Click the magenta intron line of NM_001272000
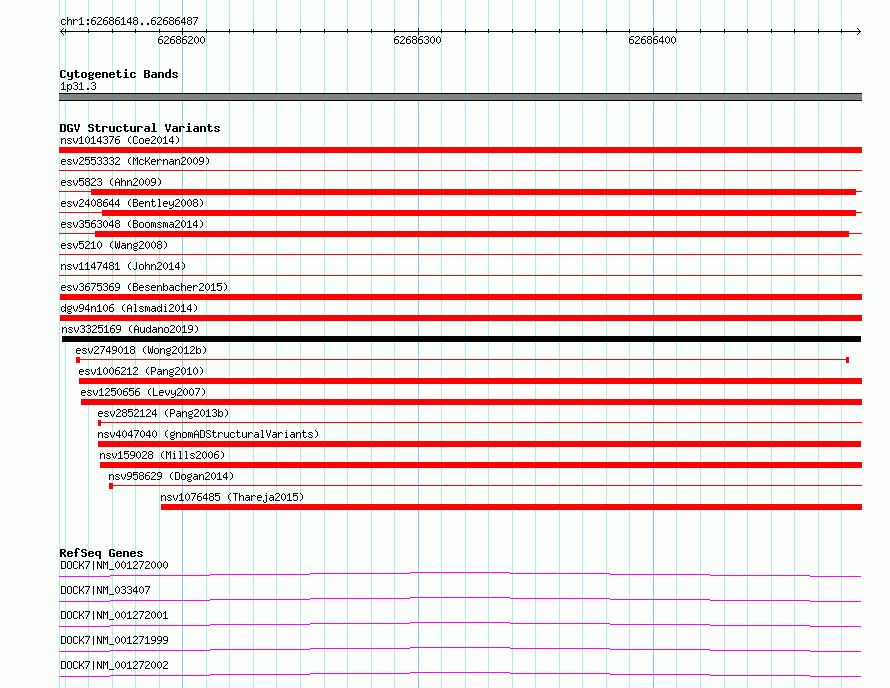890x688 pixels. click(460, 573)
